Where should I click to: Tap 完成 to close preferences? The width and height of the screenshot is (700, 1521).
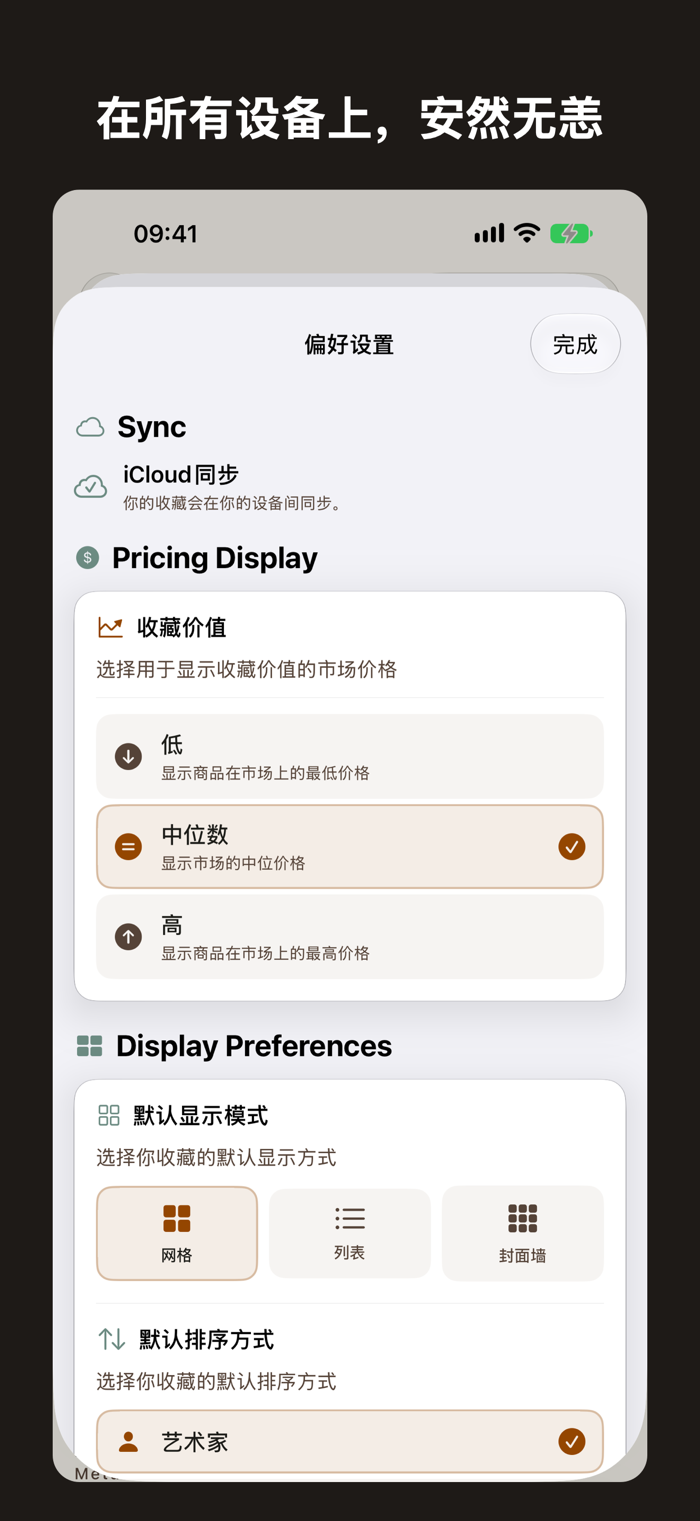(575, 345)
